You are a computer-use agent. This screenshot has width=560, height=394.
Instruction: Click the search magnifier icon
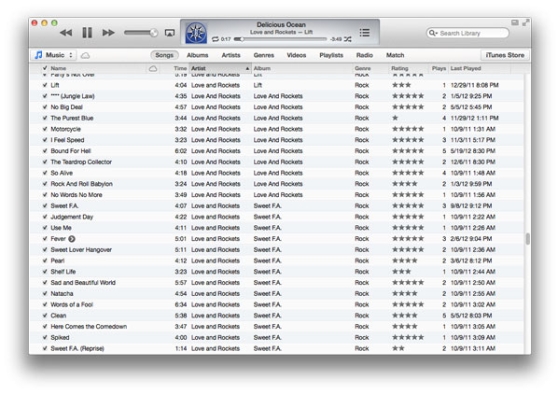pos(433,33)
